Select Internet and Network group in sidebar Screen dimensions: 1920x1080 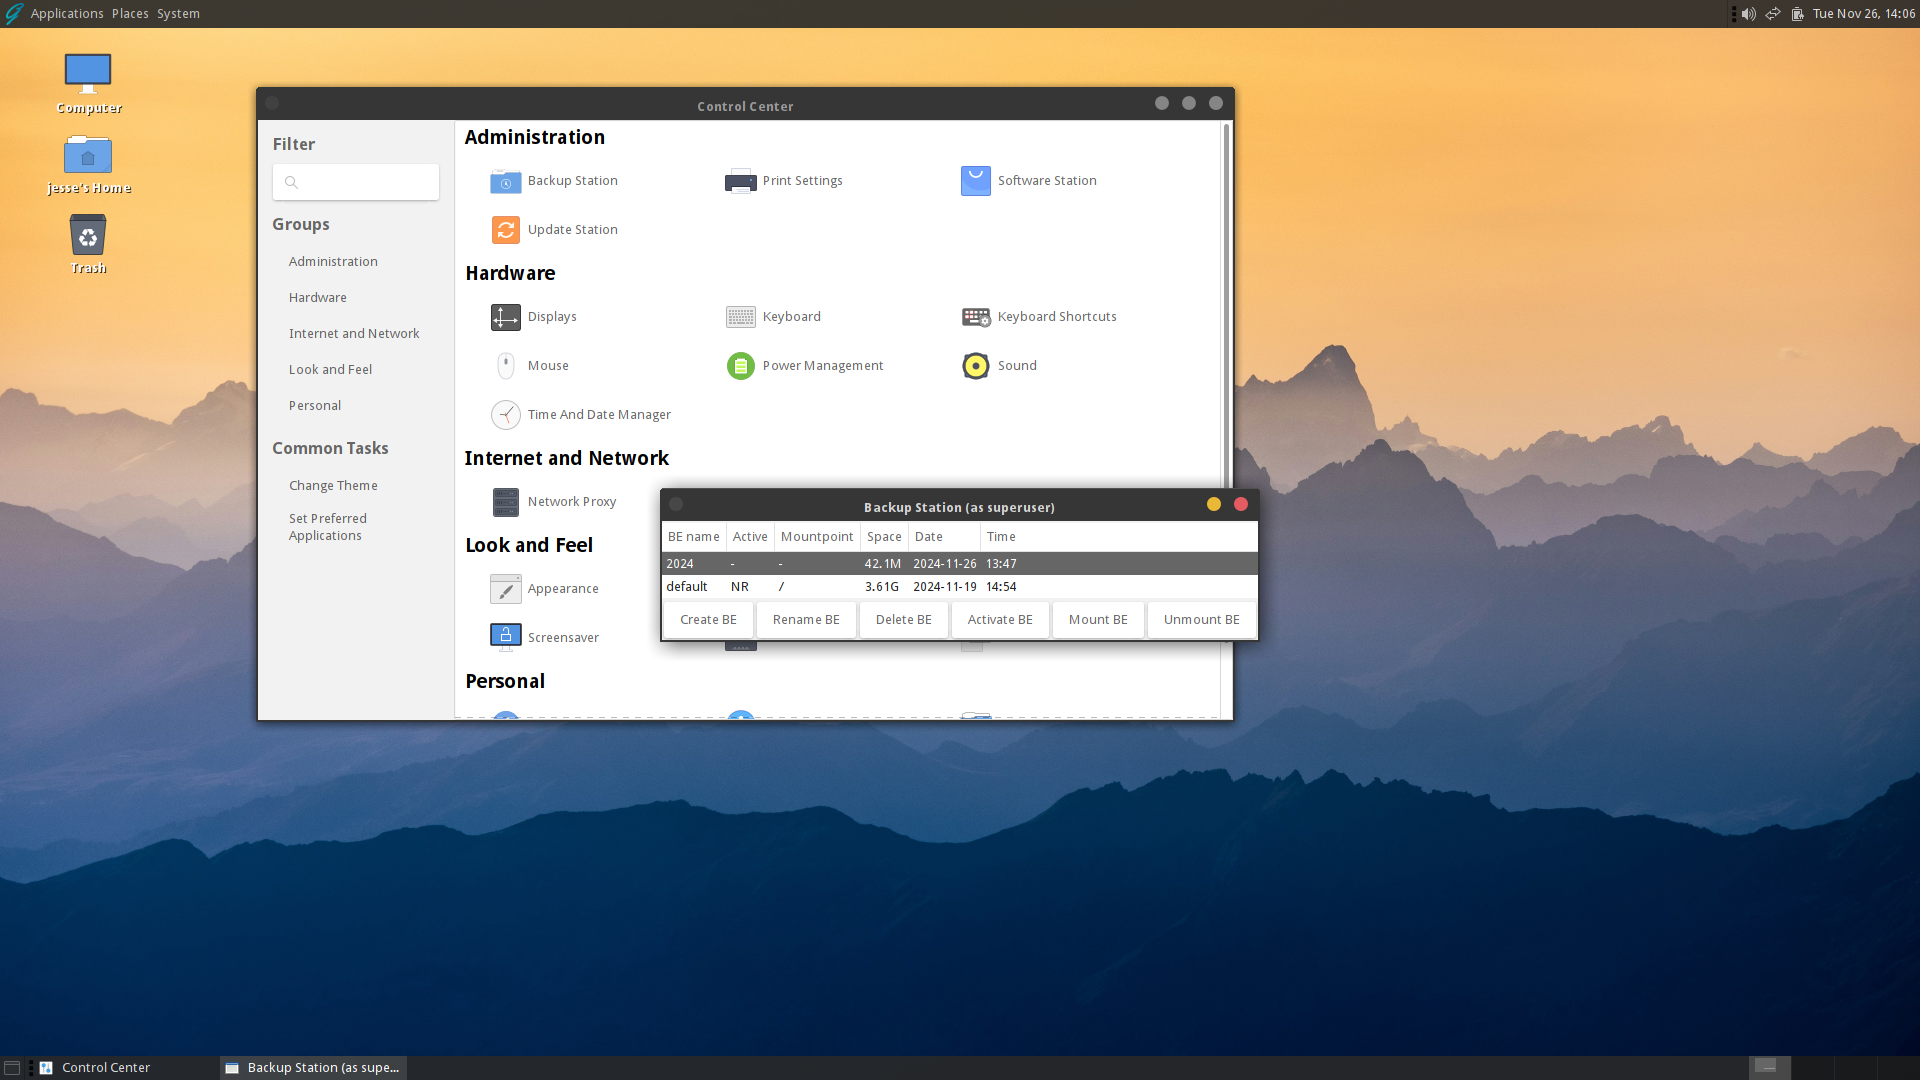[x=354, y=334]
